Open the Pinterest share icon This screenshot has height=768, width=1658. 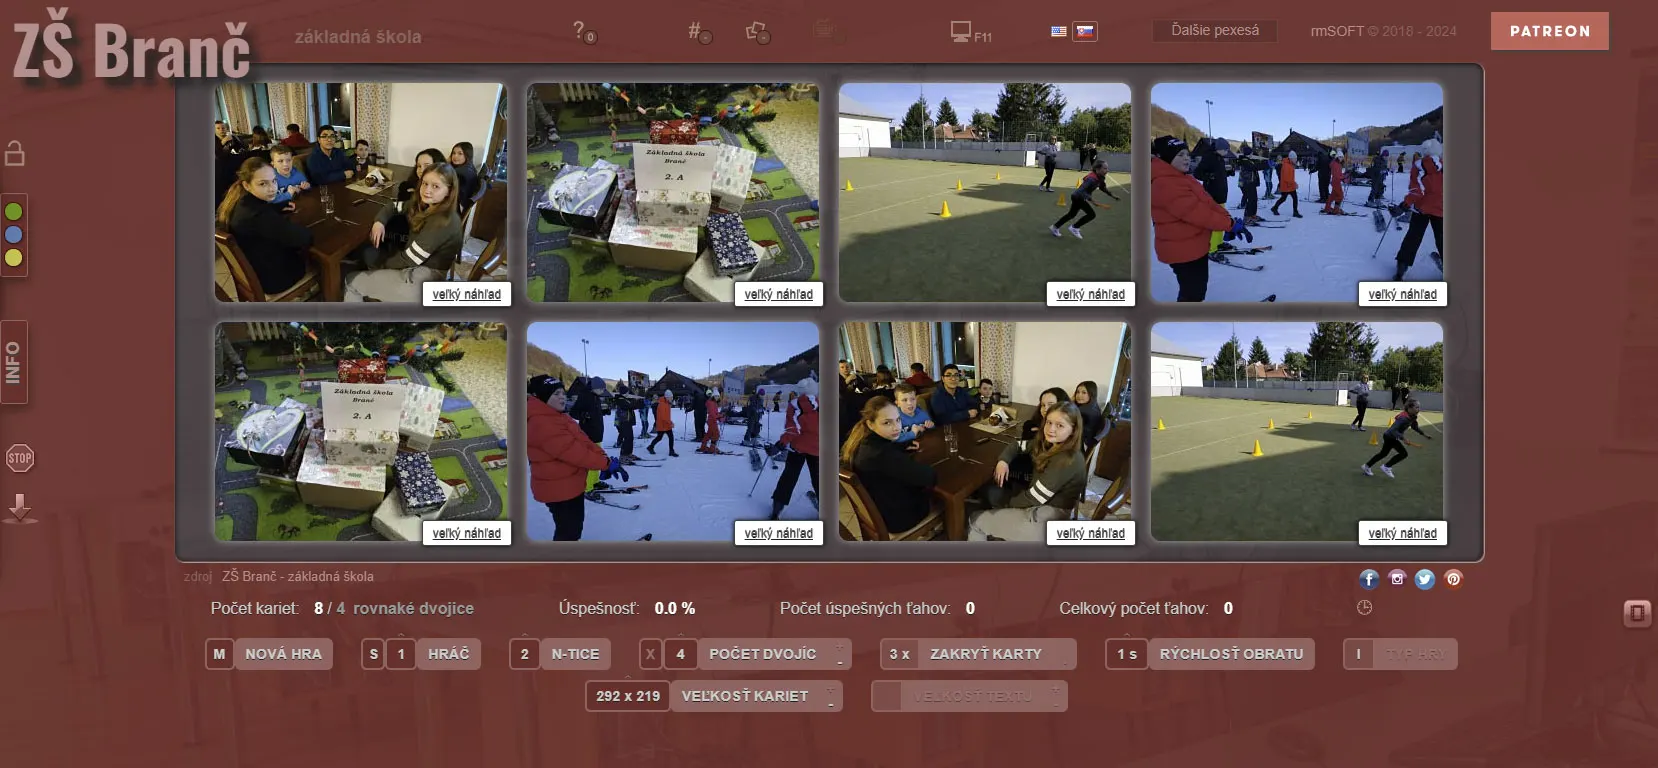point(1453,579)
